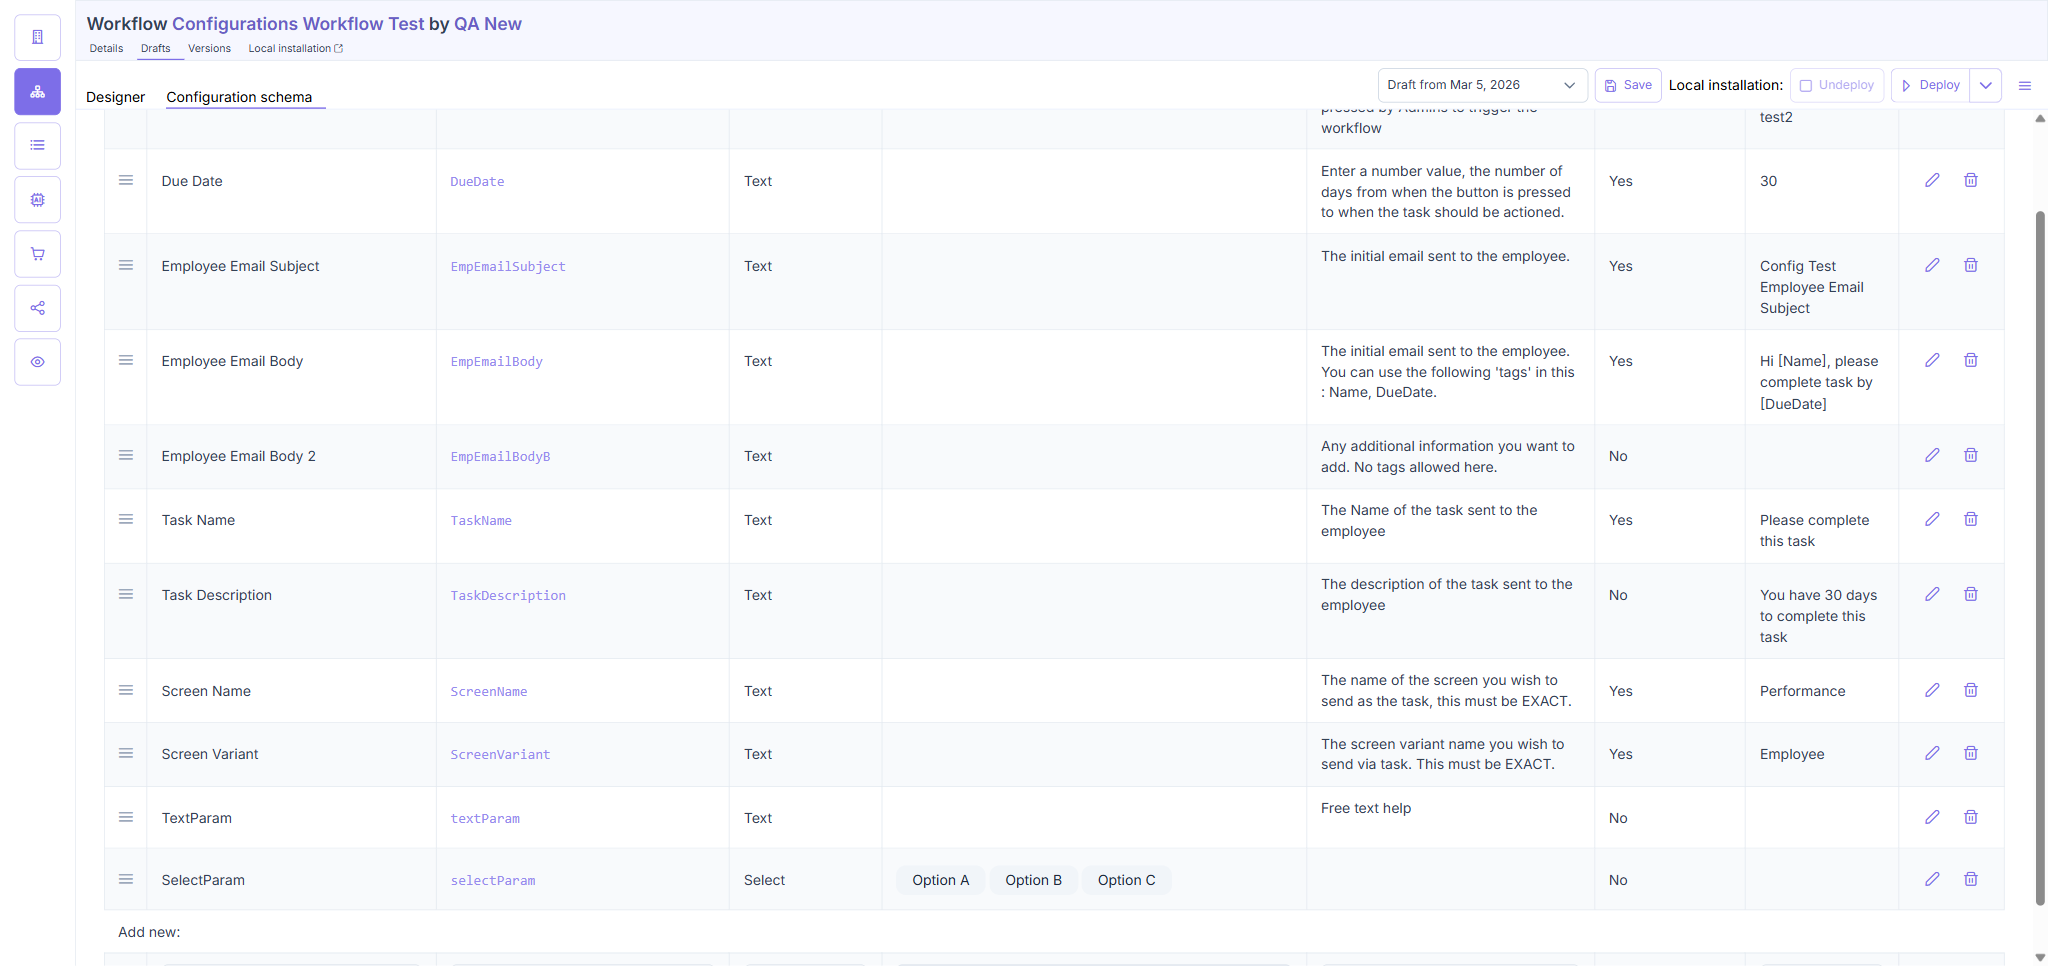Delete the Employee Email Subject row
2048x966 pixels.
(1970, 265)
